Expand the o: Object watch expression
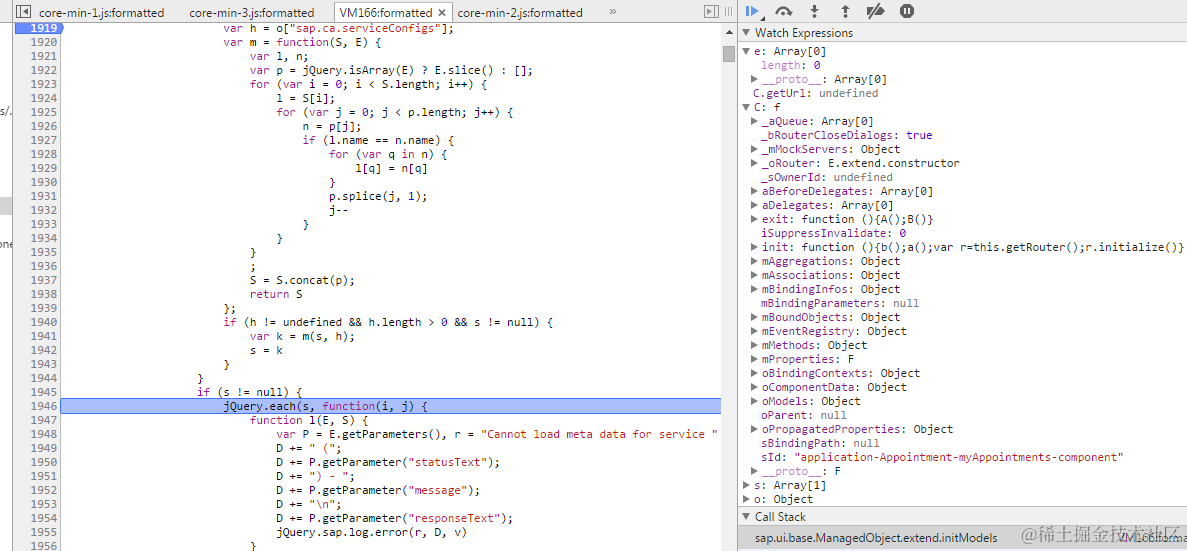The image size is (1187, 551). 748,500
